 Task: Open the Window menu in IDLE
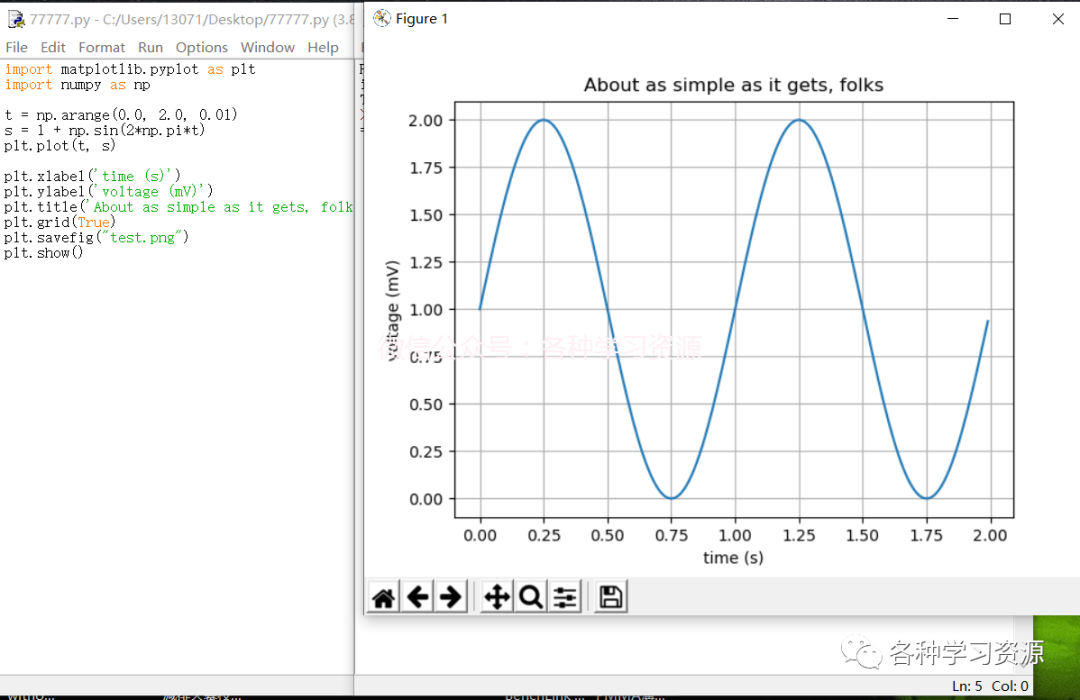(x=268, y=48)
